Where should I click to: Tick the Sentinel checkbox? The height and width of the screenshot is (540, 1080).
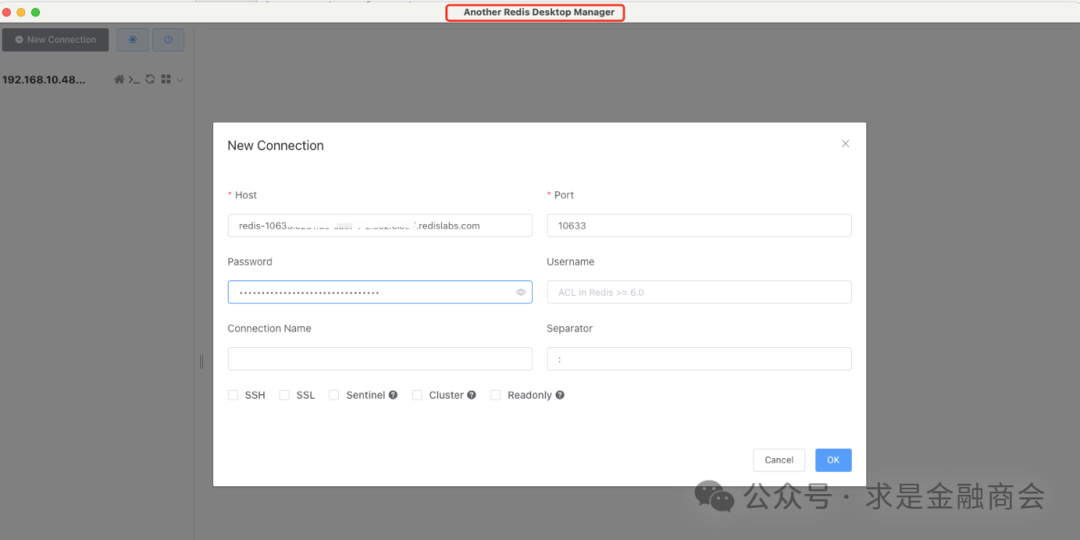pos(334,395)
